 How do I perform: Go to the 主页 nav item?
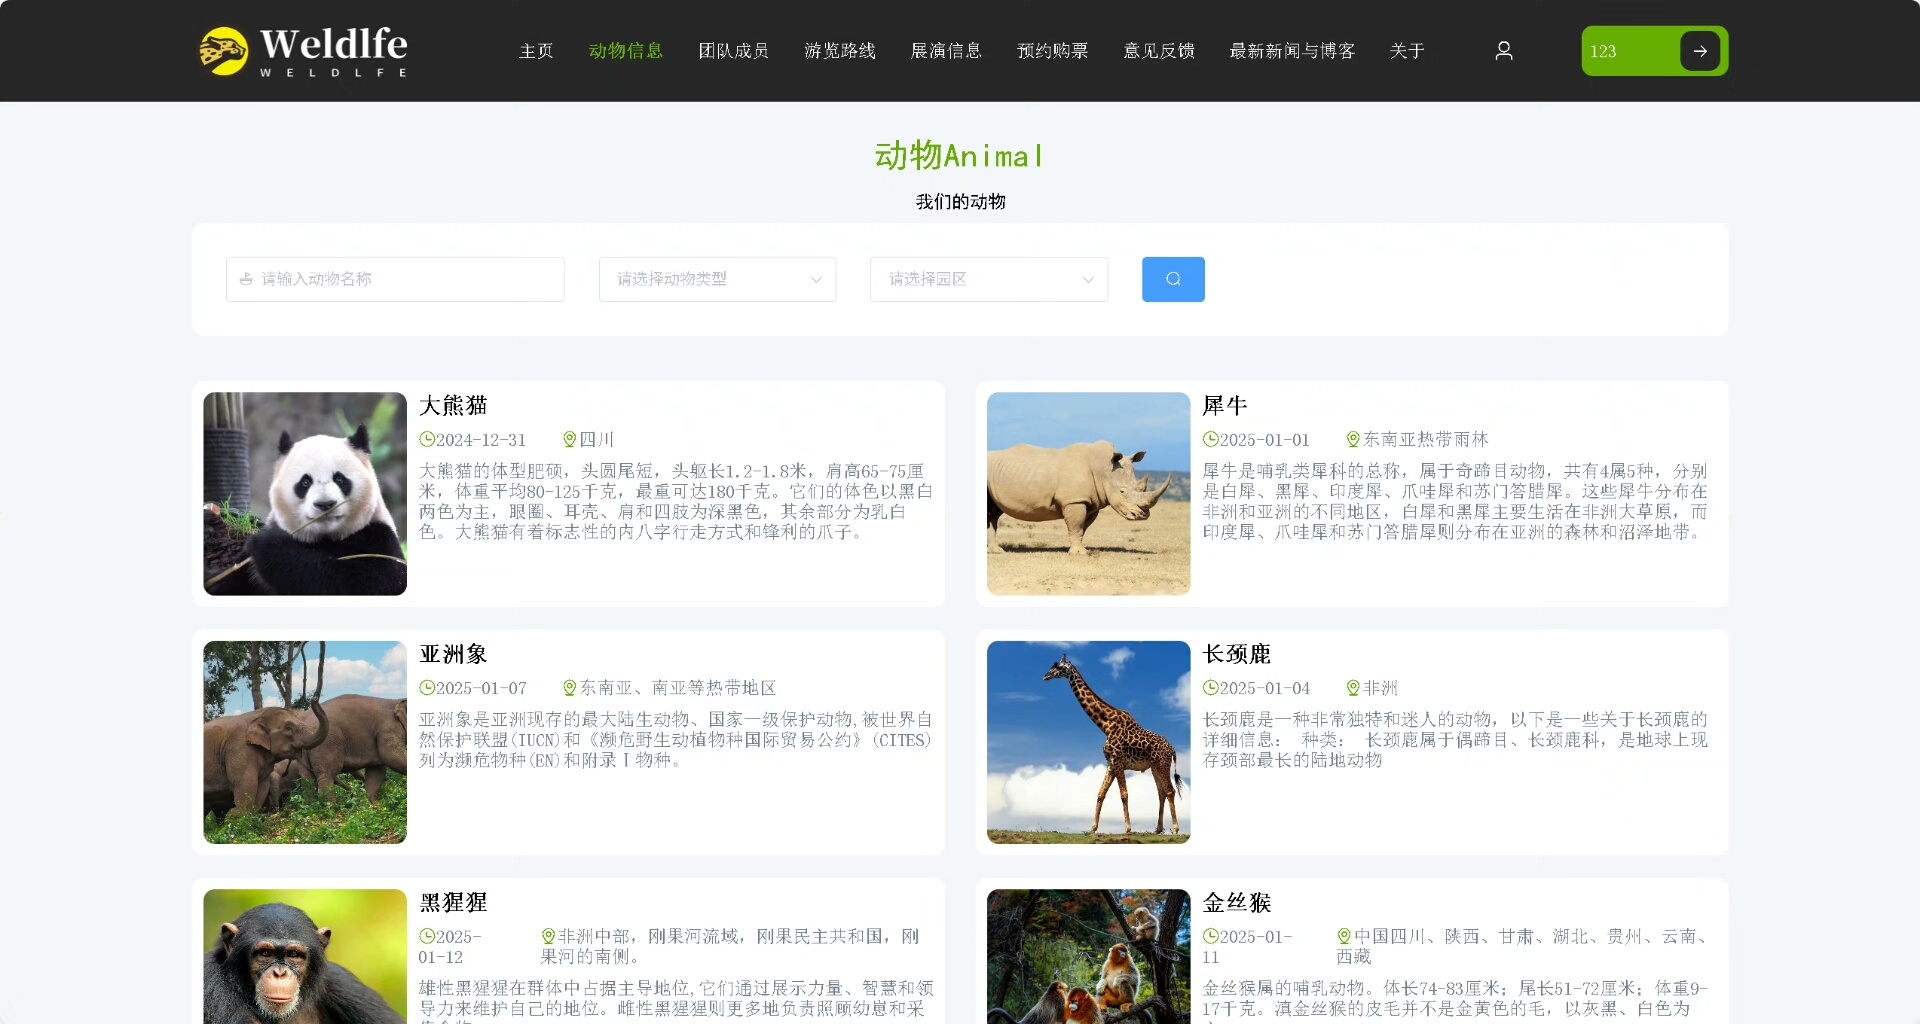pos(536,51)
